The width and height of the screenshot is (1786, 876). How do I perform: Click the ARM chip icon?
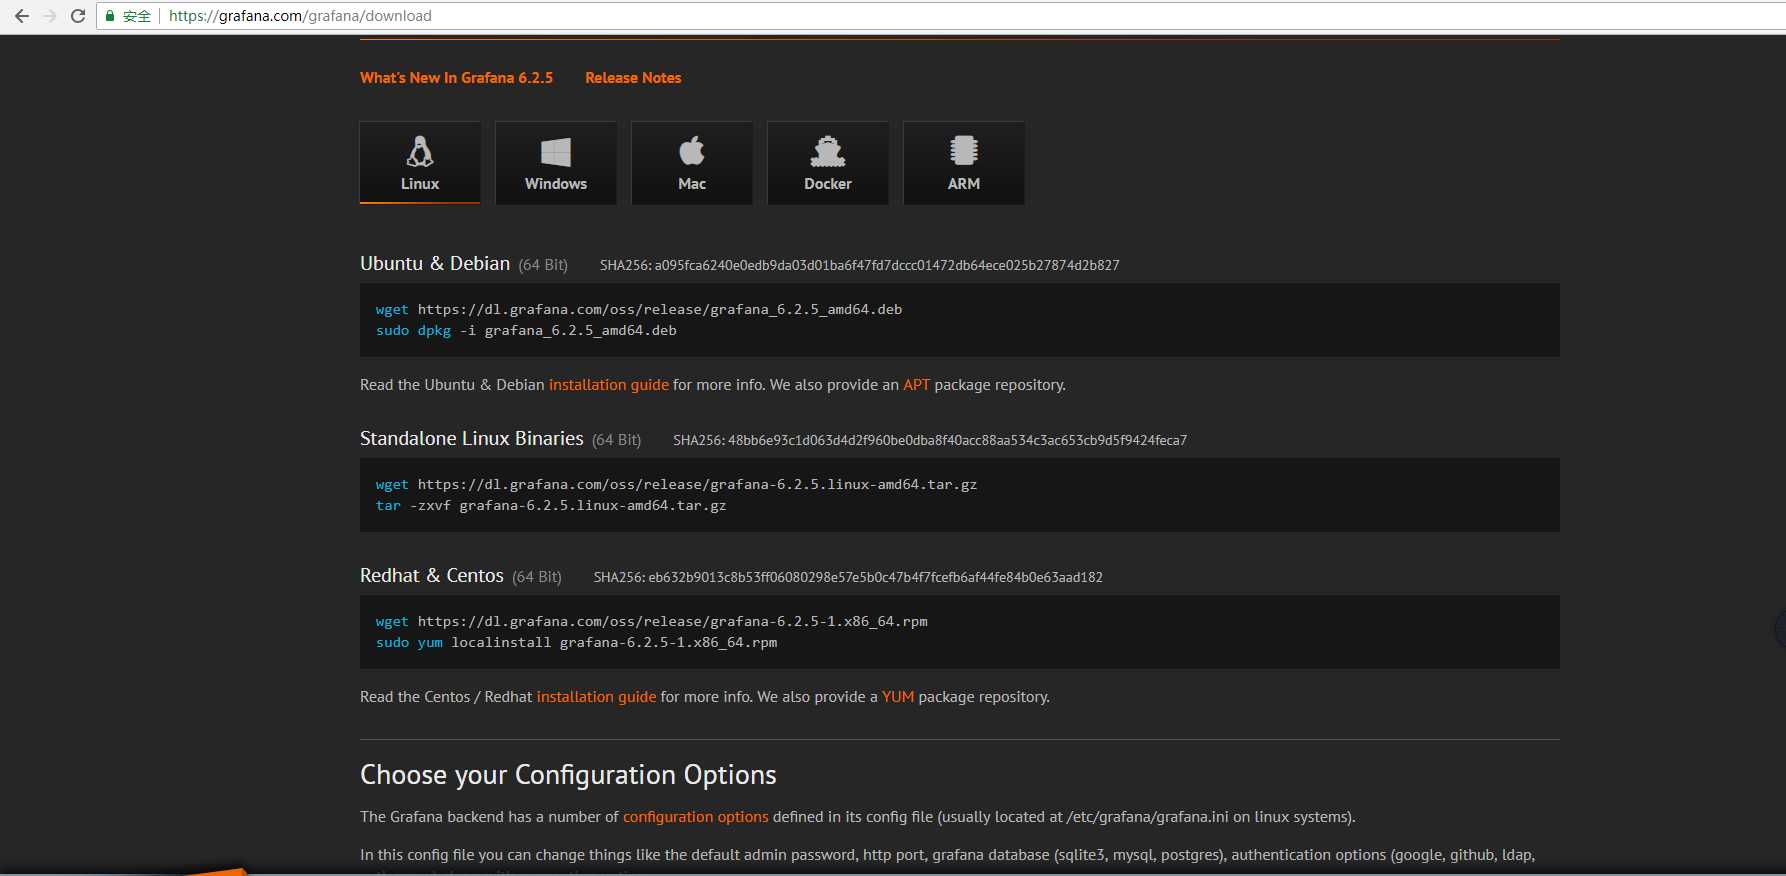[x=964, y=151]
